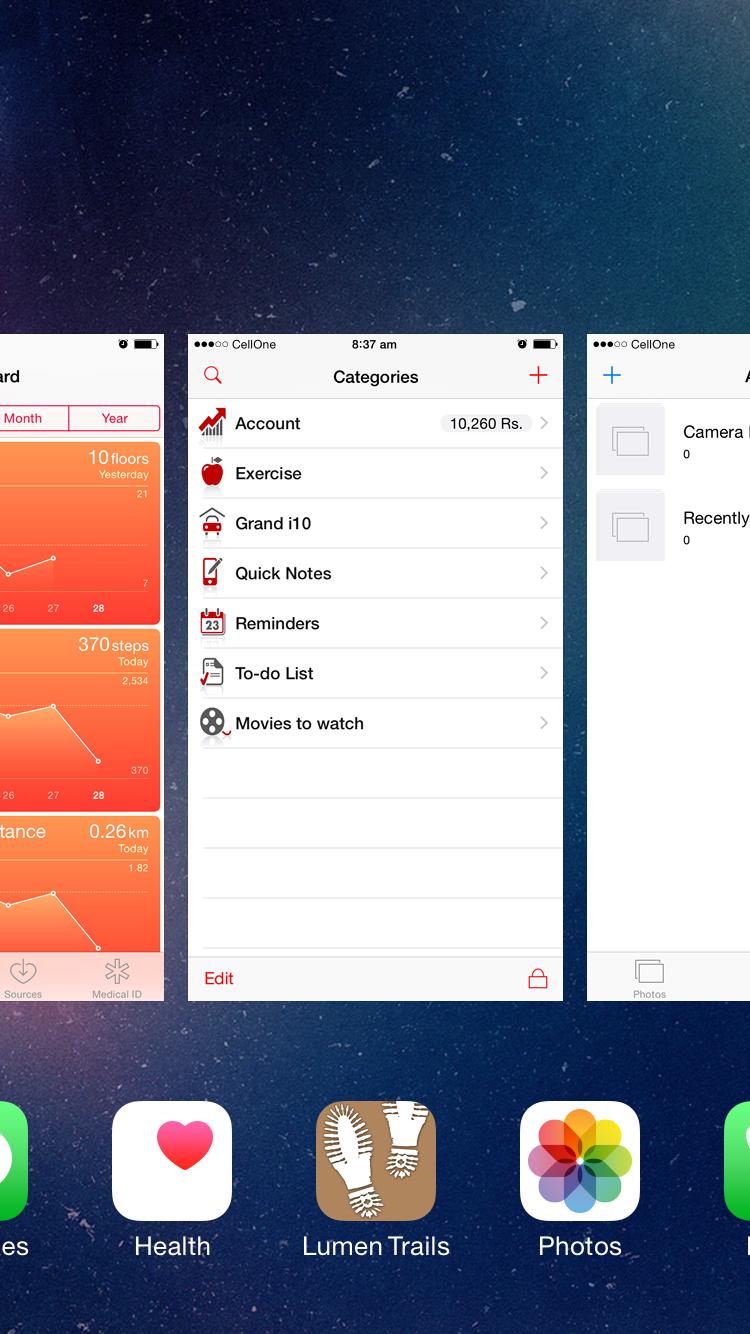Image resolution: width=750 pixels, height=1334 pixels.
Task: Open the 10 floors chart card in Health
Action: point(80,533)
